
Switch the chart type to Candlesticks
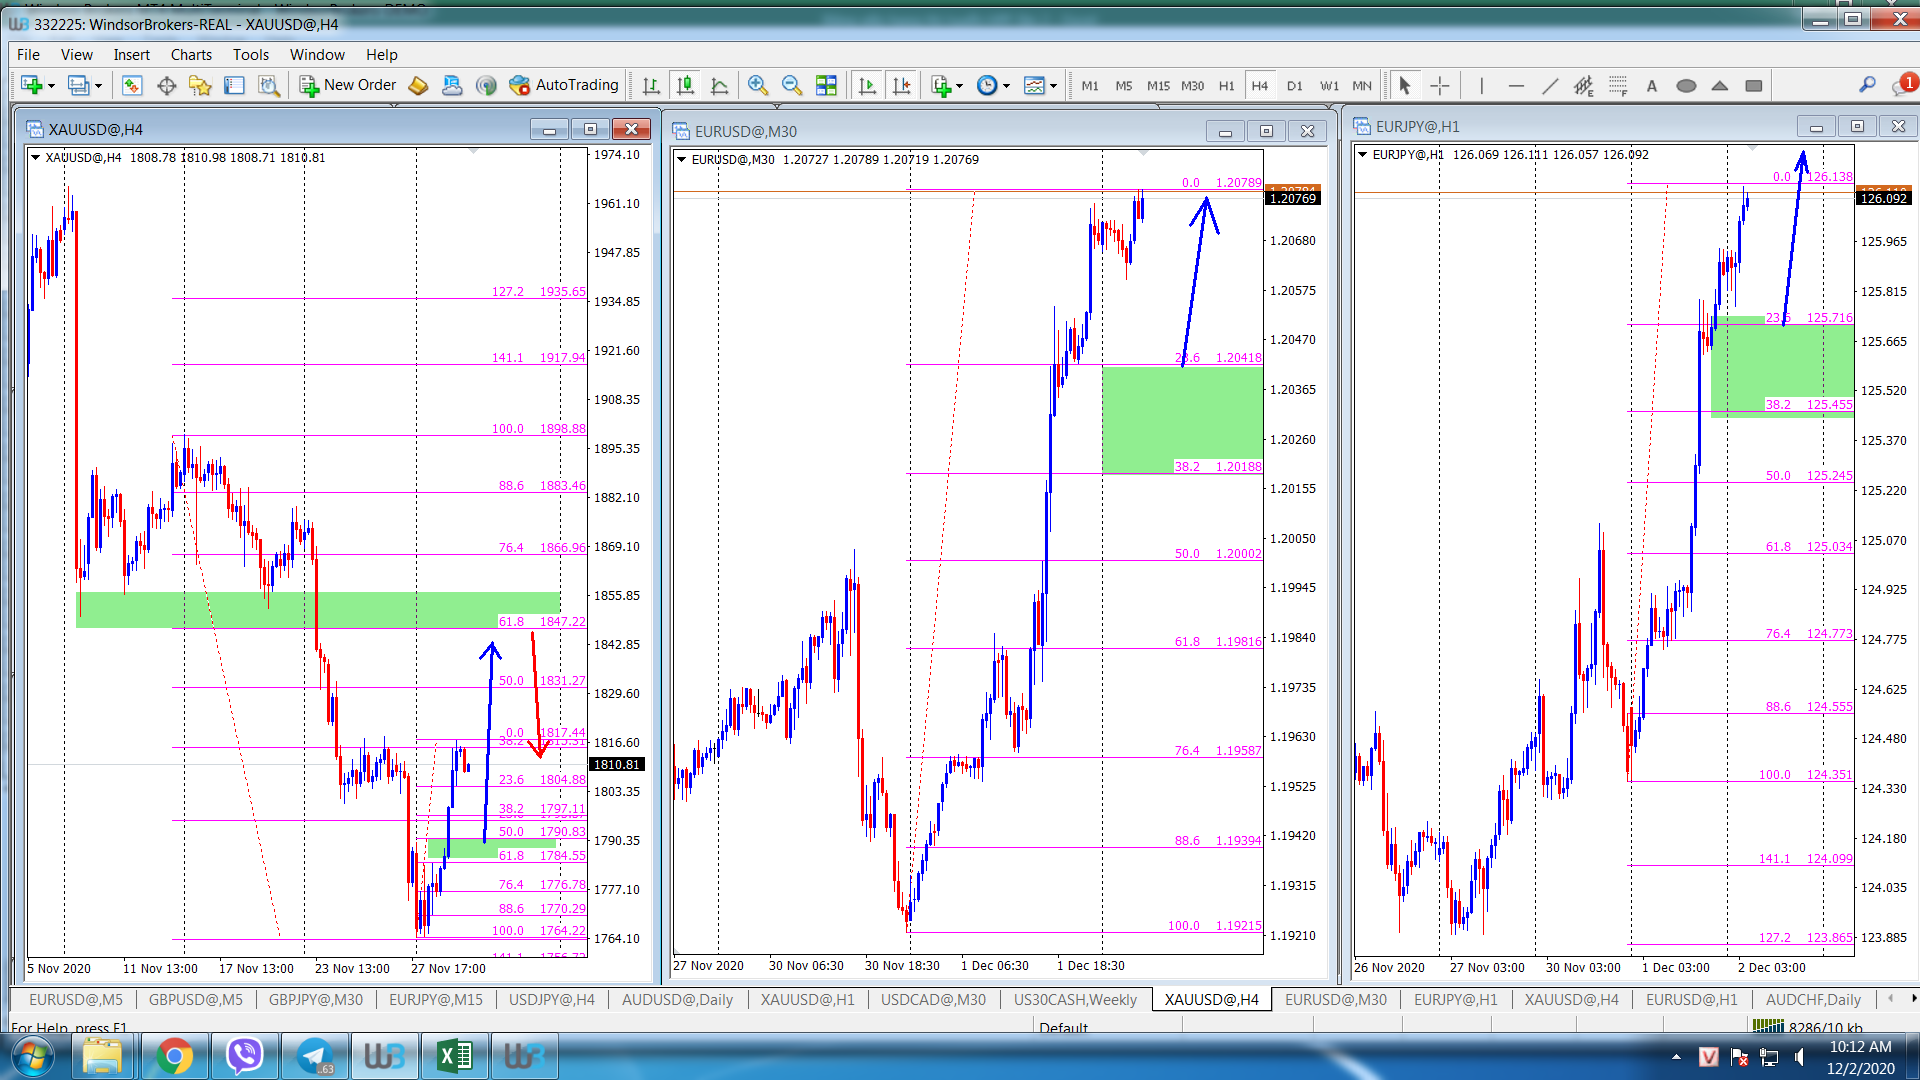[x=686, y=86]
